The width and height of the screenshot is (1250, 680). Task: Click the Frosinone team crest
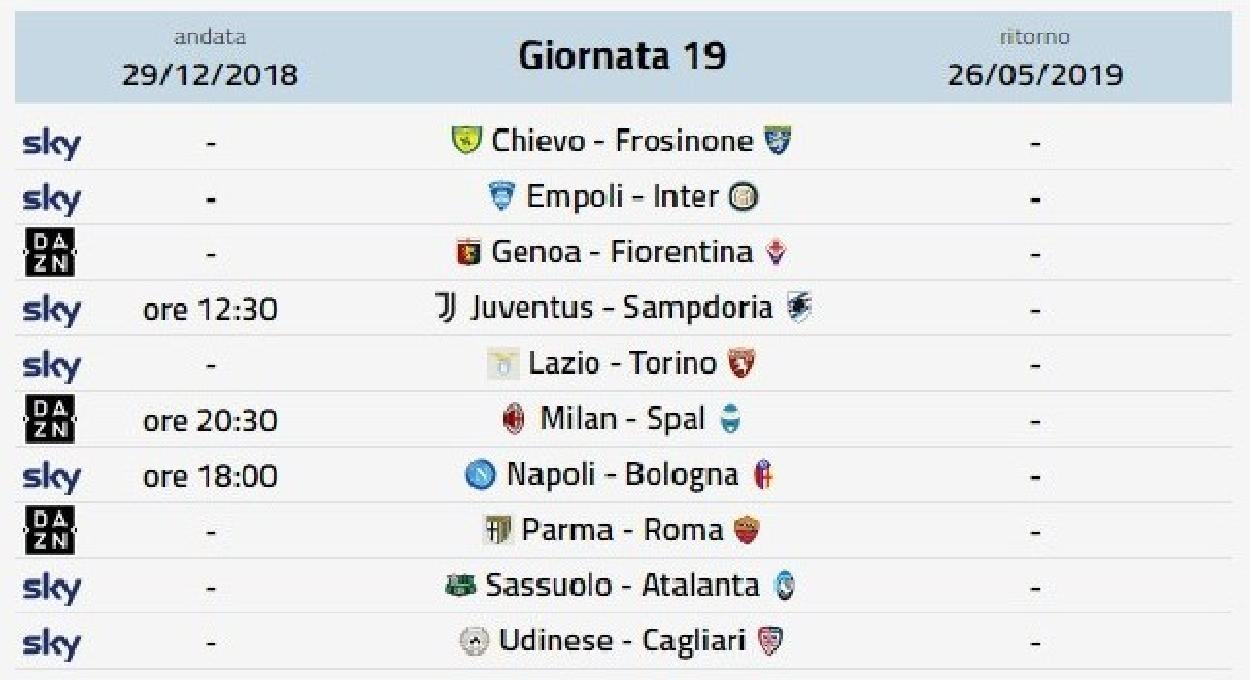click(x=777, y=141)
